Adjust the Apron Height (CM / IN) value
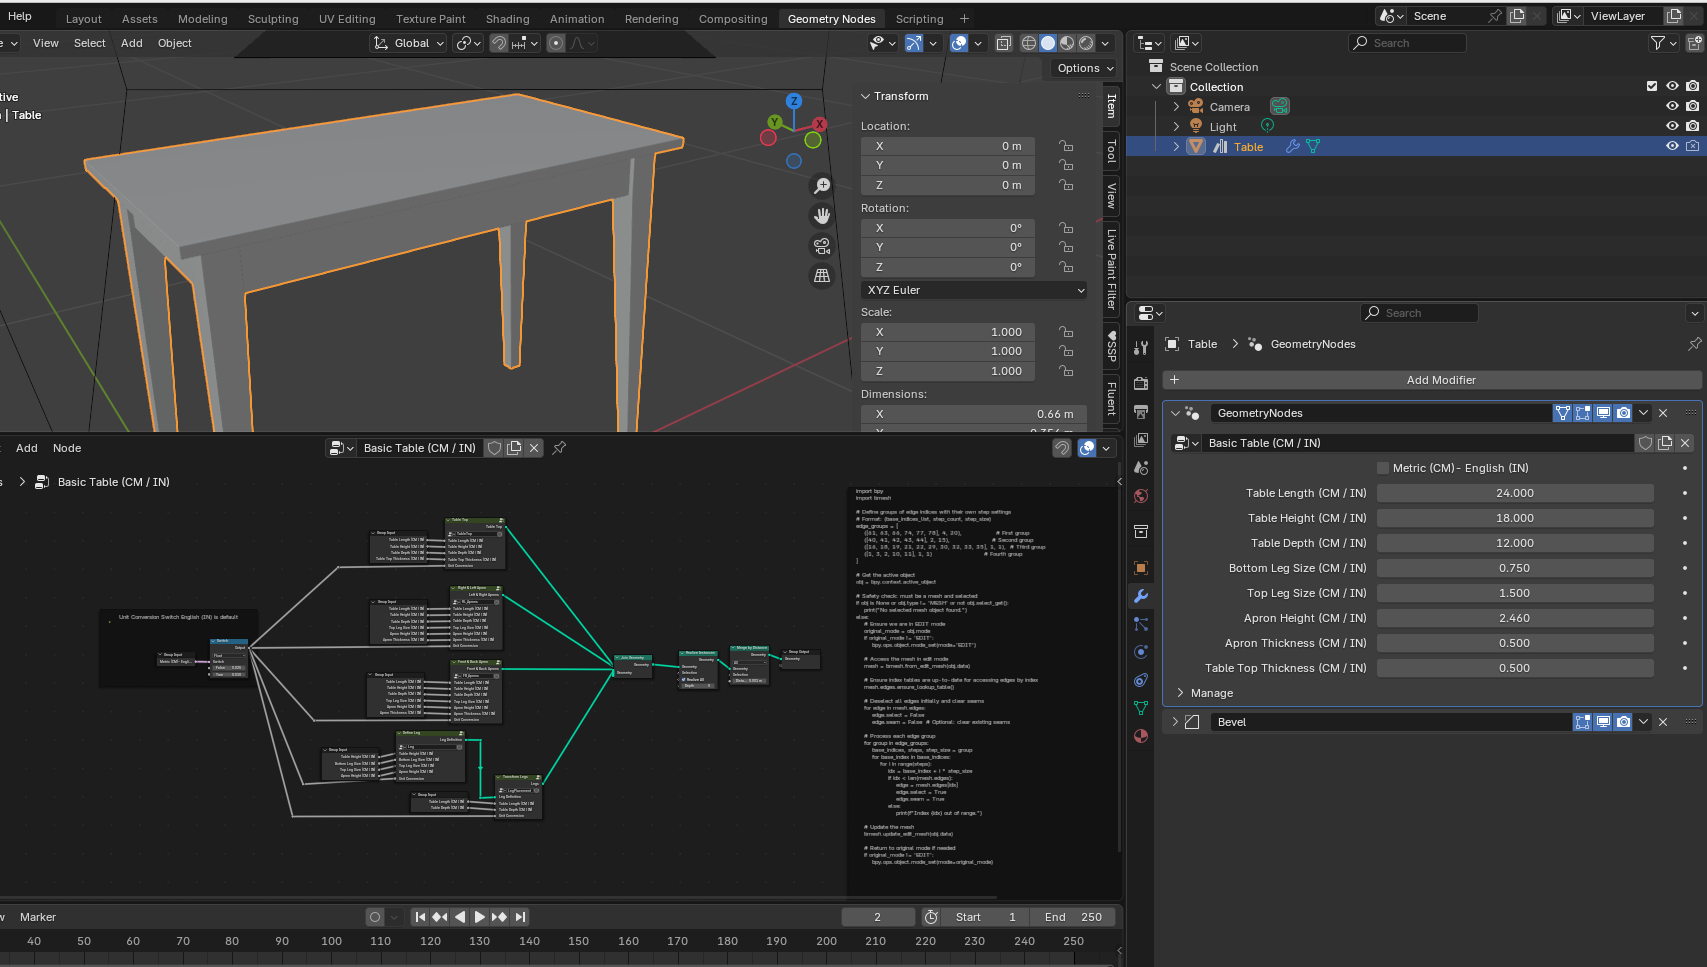 click(1515, 618)
